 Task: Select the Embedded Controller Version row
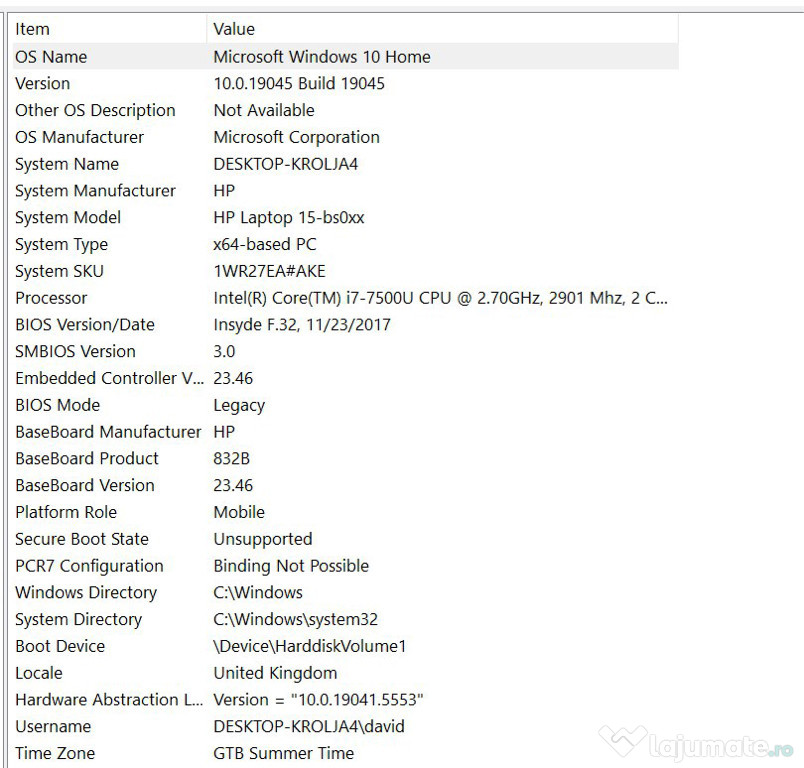[x=346, y=378]
